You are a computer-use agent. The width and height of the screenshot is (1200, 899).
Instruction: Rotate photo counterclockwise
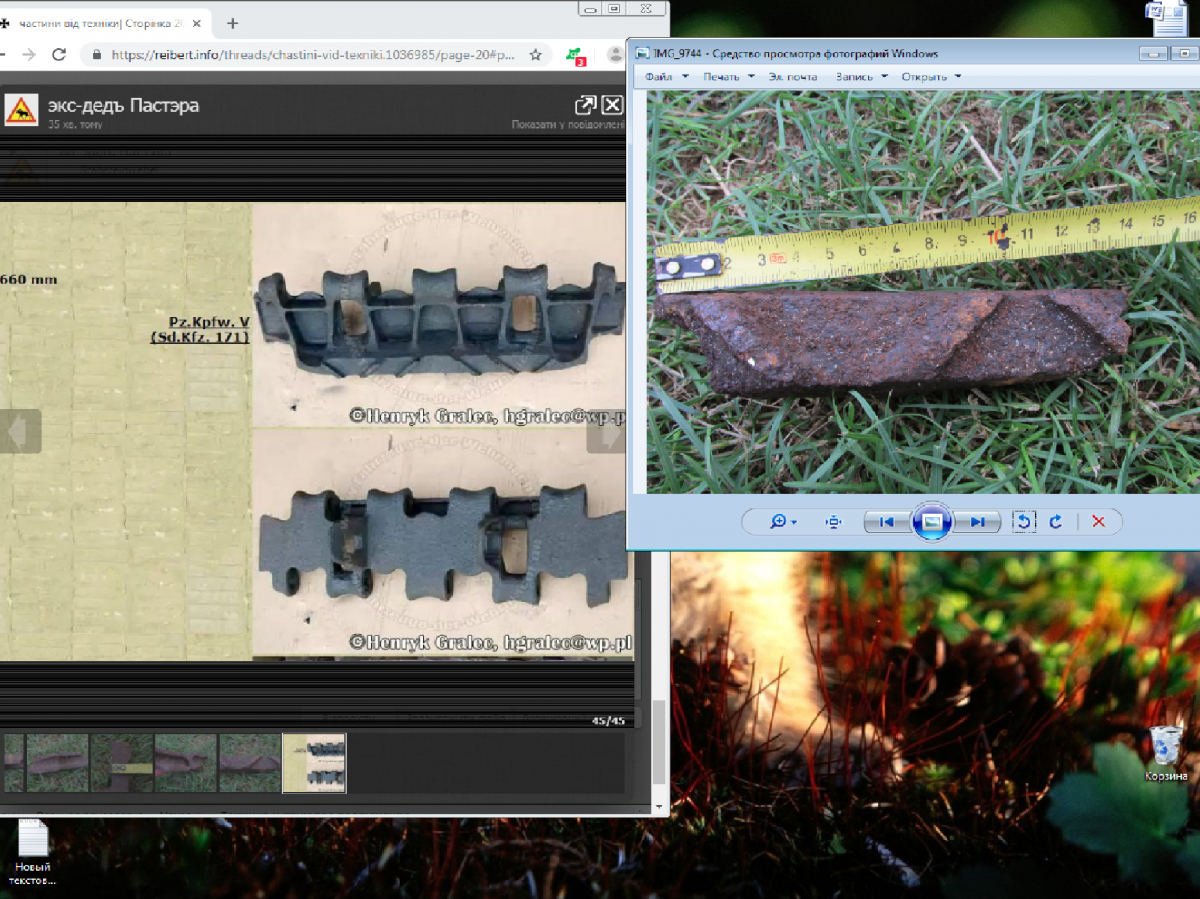click(x=1023, y=522)
